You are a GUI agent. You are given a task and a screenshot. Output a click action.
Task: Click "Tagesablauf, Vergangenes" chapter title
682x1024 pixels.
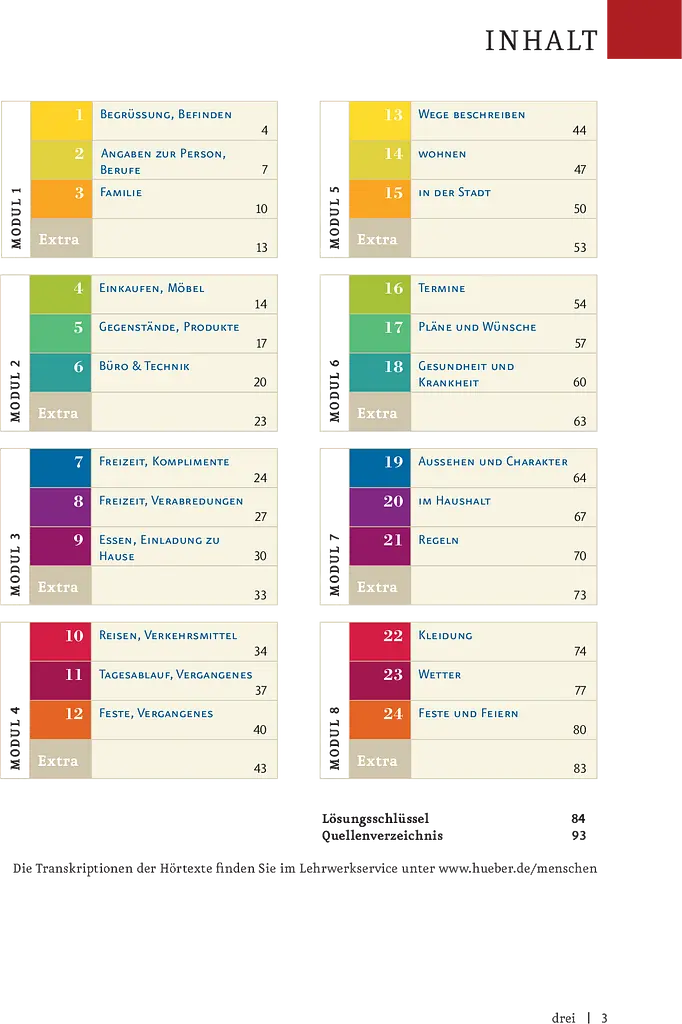[176, 674]
